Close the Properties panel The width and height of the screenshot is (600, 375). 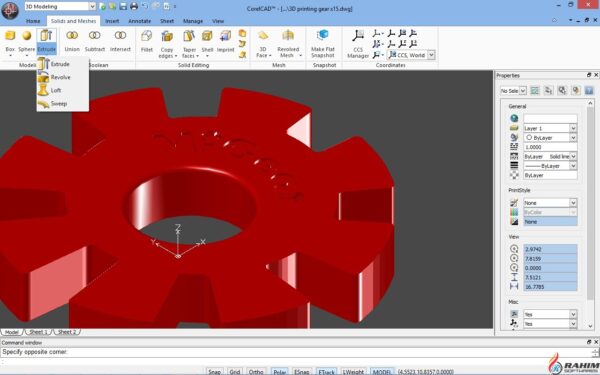click(x=596, y=75)
